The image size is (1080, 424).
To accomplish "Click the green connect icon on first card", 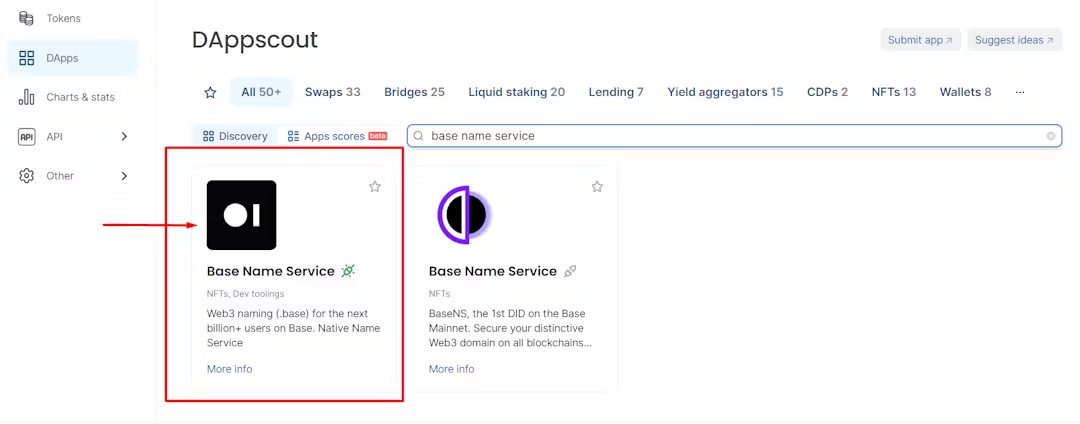I will coord(349,271).
